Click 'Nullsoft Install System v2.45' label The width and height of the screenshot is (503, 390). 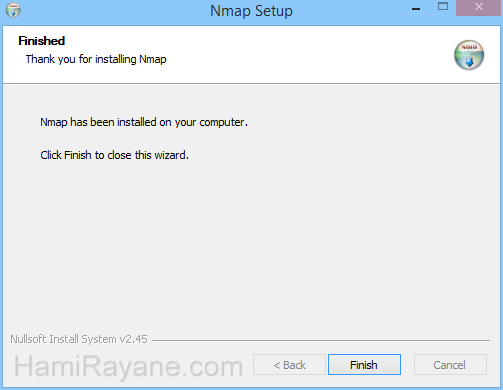pos(79,339)
